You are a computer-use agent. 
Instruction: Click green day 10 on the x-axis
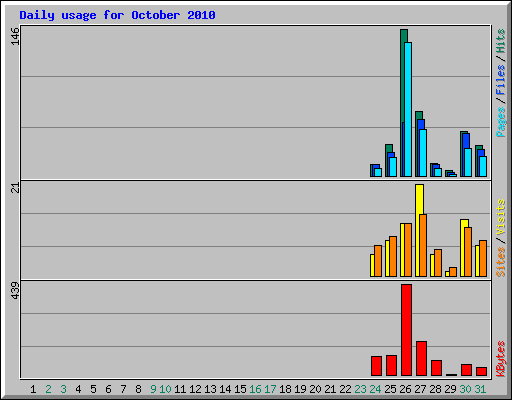point(165,389)
